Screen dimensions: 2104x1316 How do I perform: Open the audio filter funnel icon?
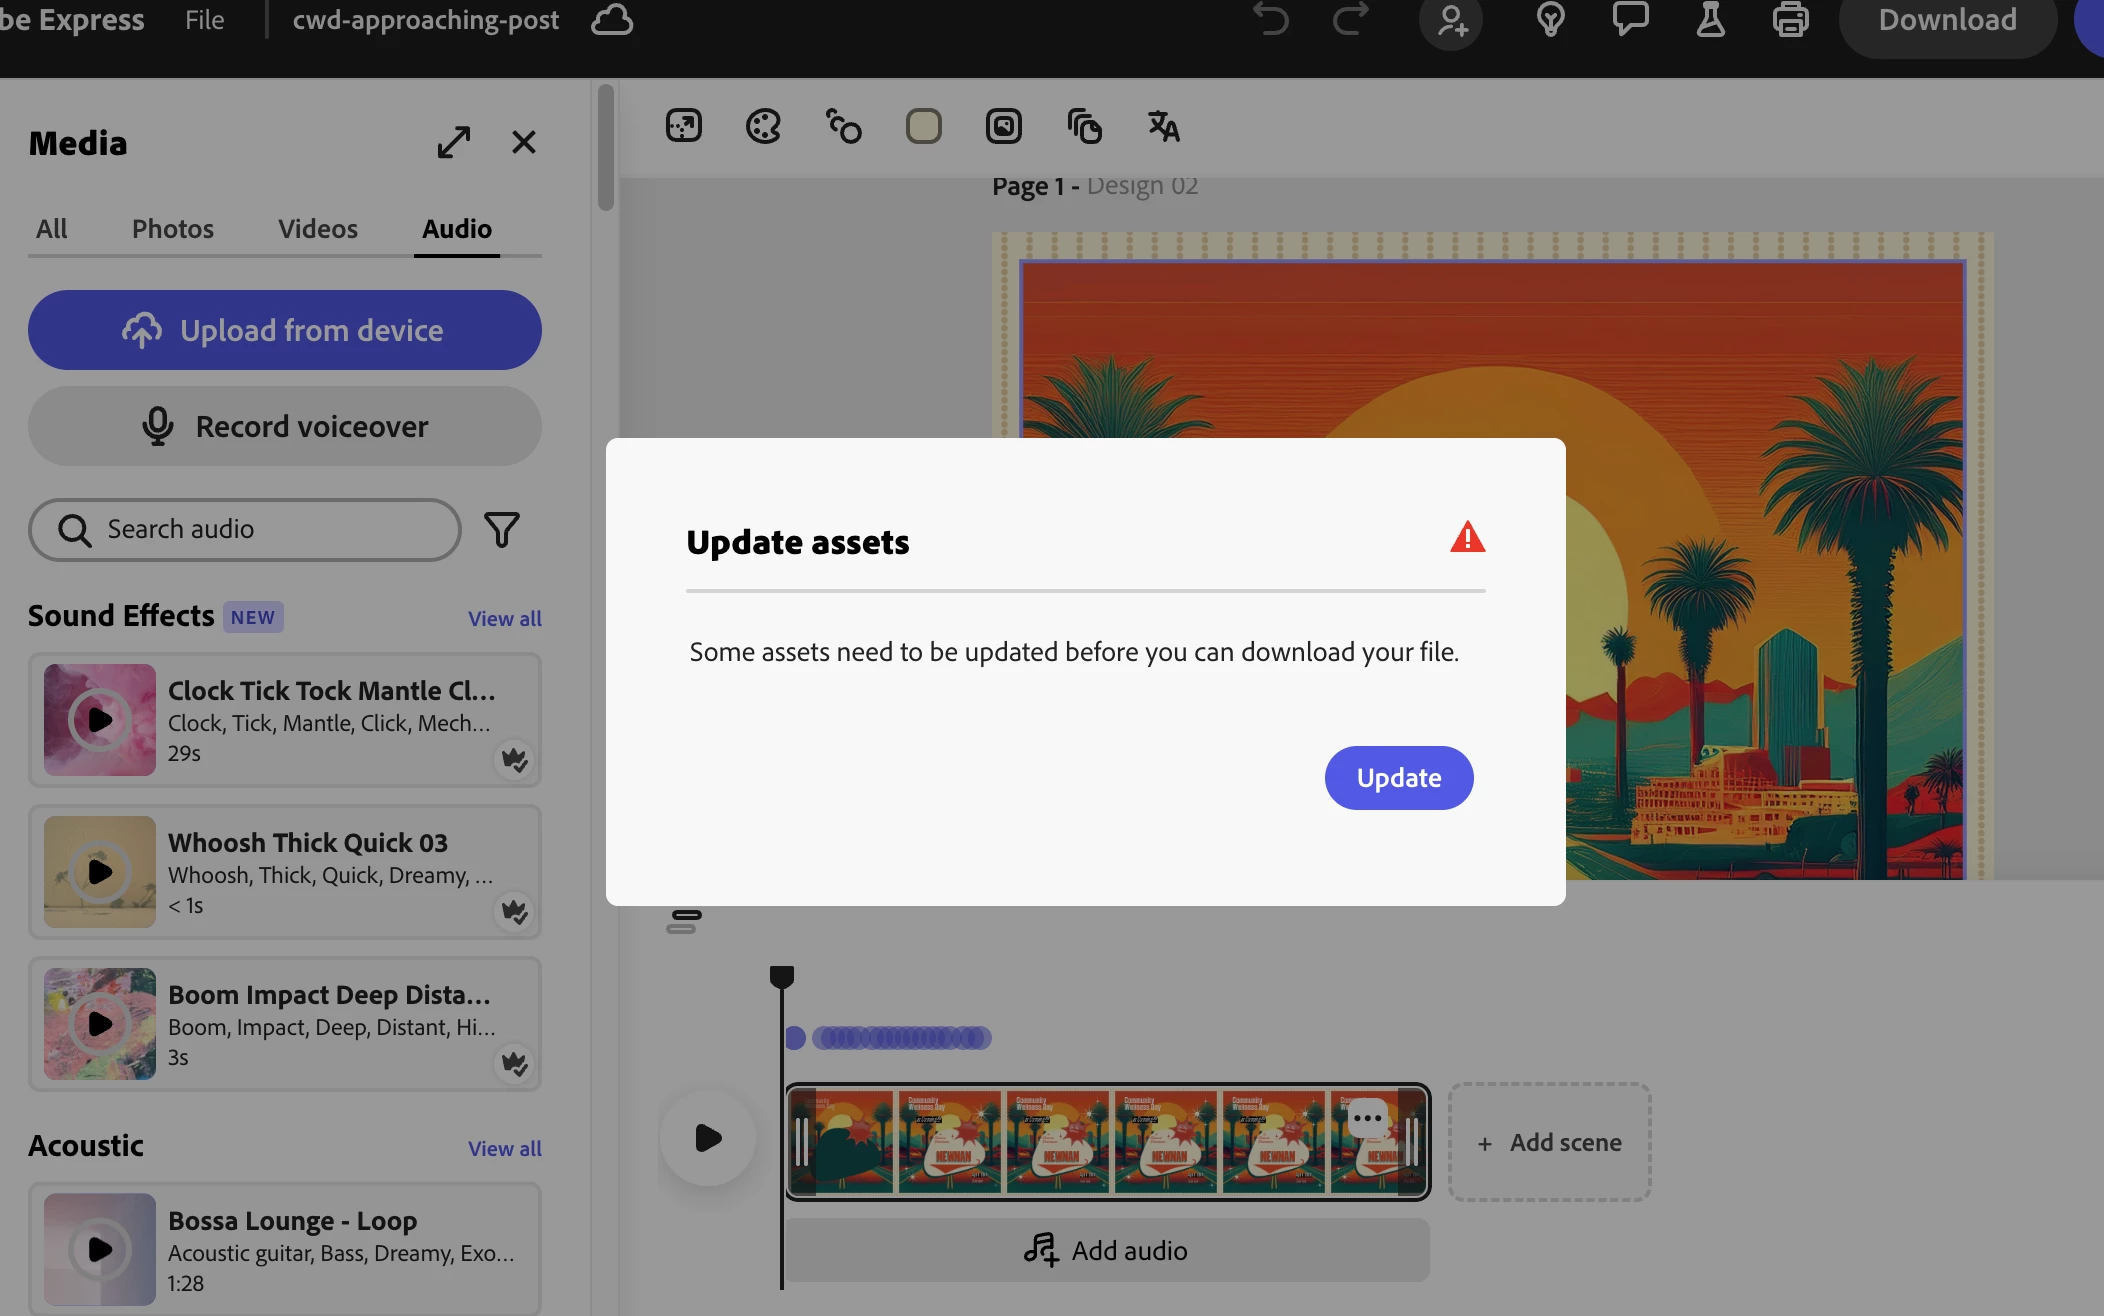502,529
